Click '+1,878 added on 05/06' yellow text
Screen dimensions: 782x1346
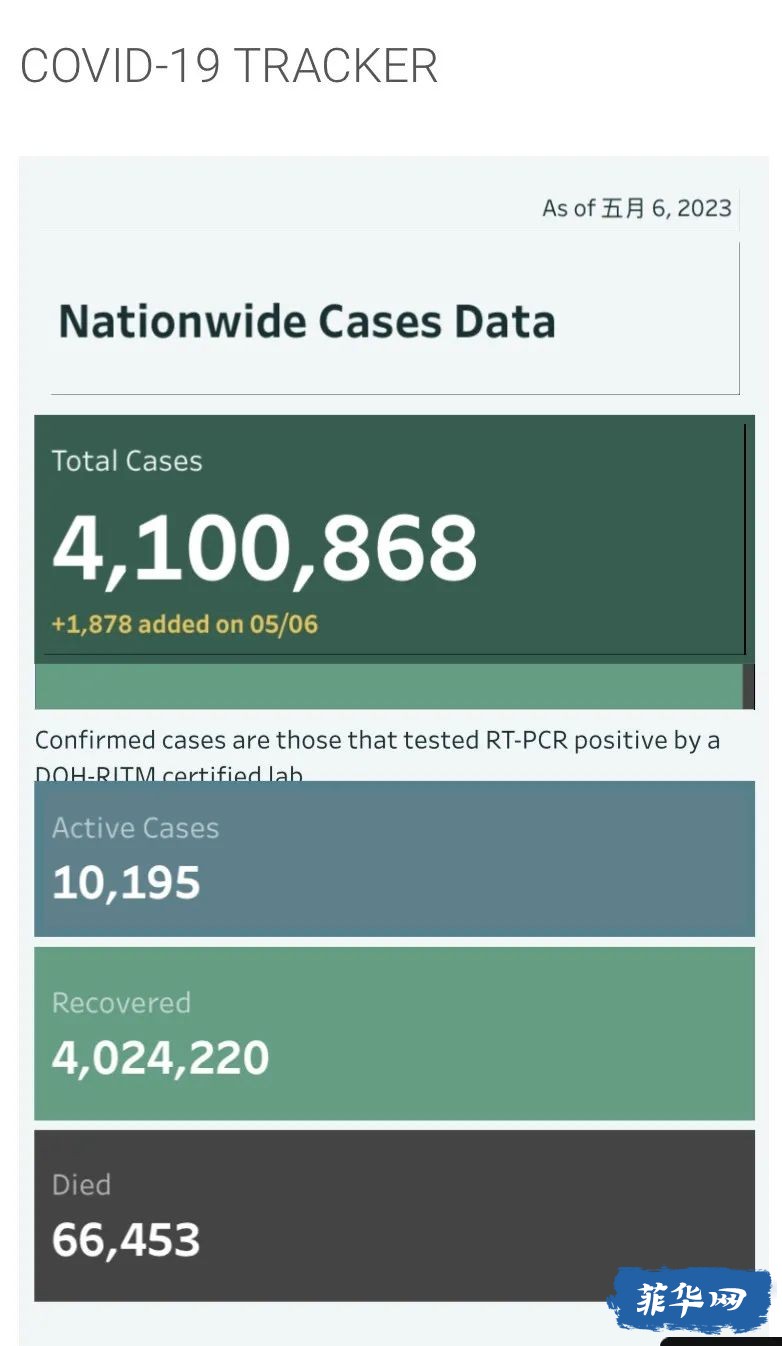click(x=185, y=625)
